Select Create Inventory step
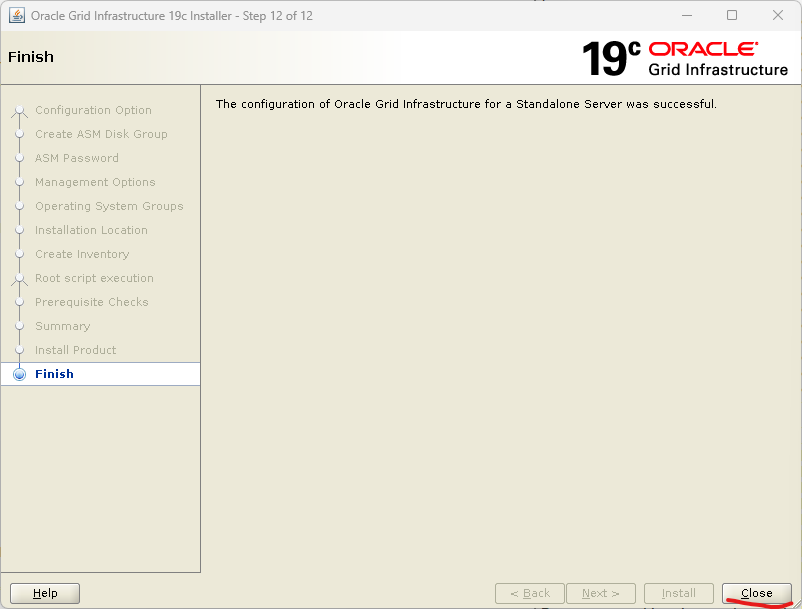The height and width of the screenshot is (610, 802). (82, 254)
